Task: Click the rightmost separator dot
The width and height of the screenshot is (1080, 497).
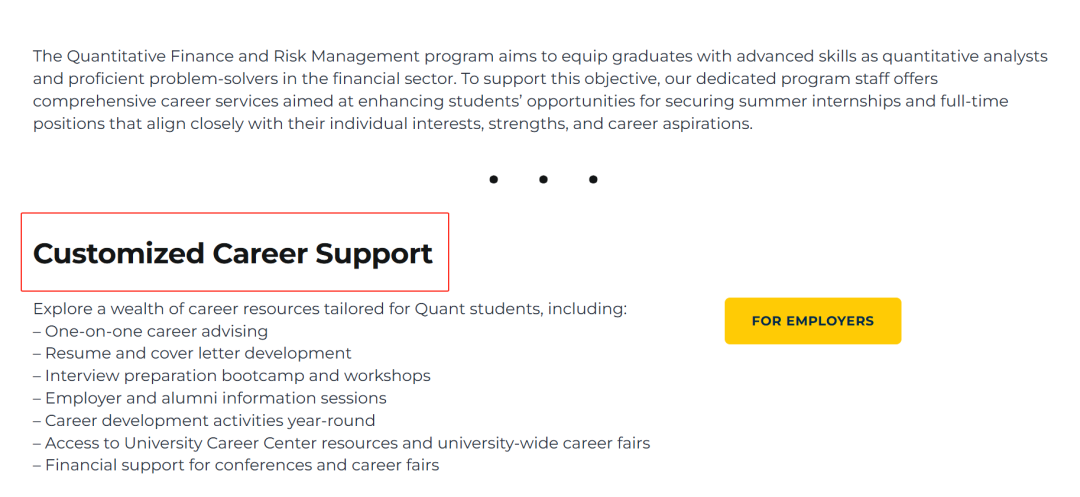Action: pyautogui.click(x=593, y=180)
